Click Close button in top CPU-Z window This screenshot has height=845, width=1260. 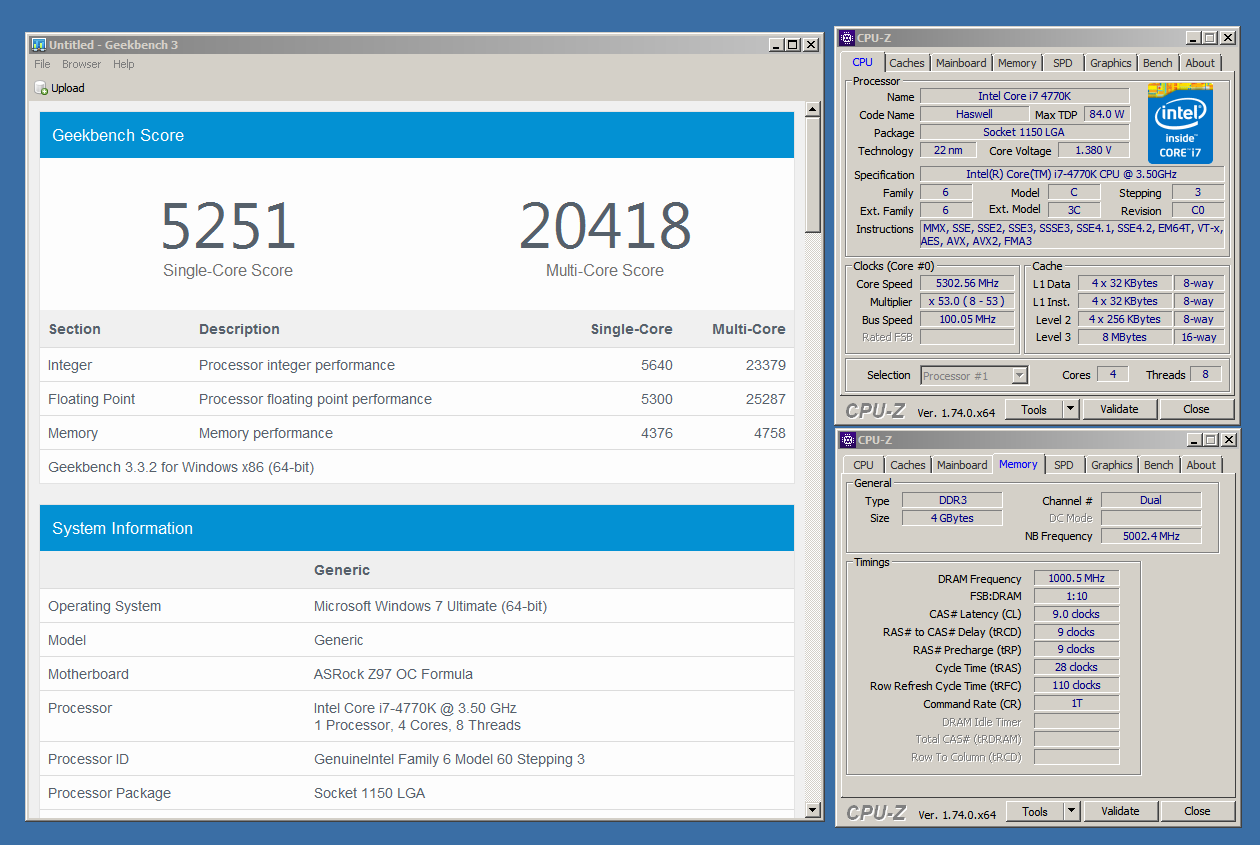point(1196,409)
